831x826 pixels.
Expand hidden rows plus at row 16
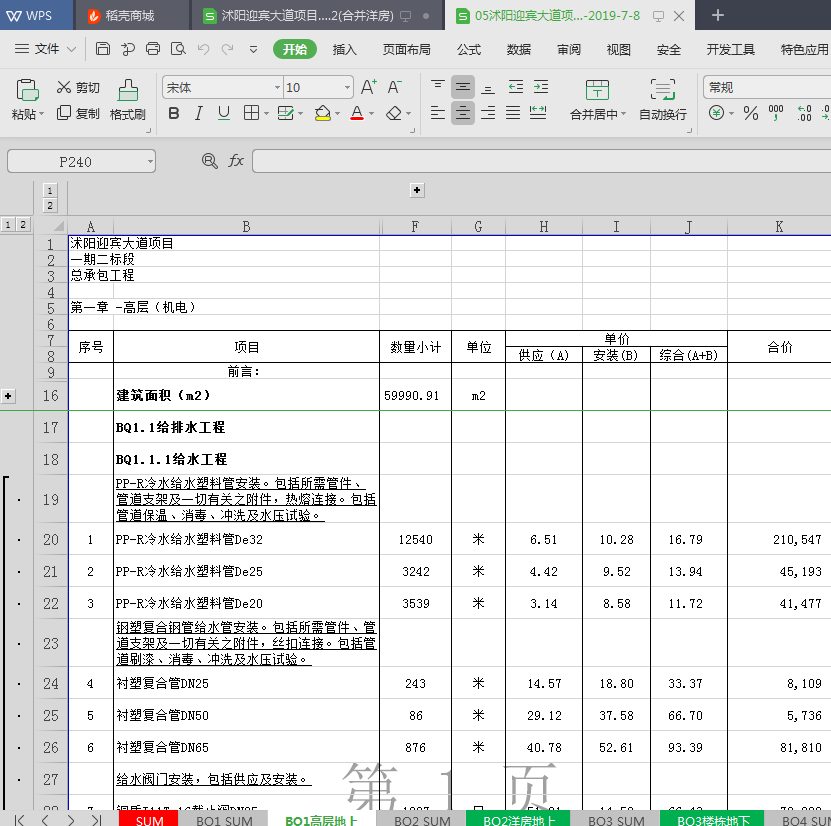coord(8,396)
